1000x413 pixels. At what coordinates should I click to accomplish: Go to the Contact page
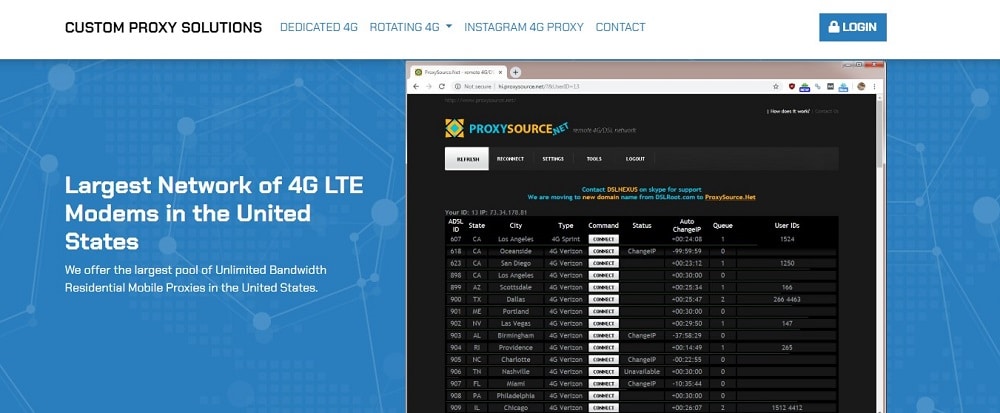tap(621, 27)
